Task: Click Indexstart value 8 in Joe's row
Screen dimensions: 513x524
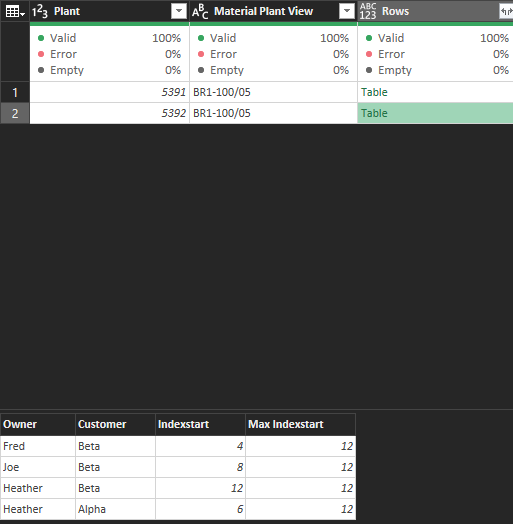Action: coord(201,467)
